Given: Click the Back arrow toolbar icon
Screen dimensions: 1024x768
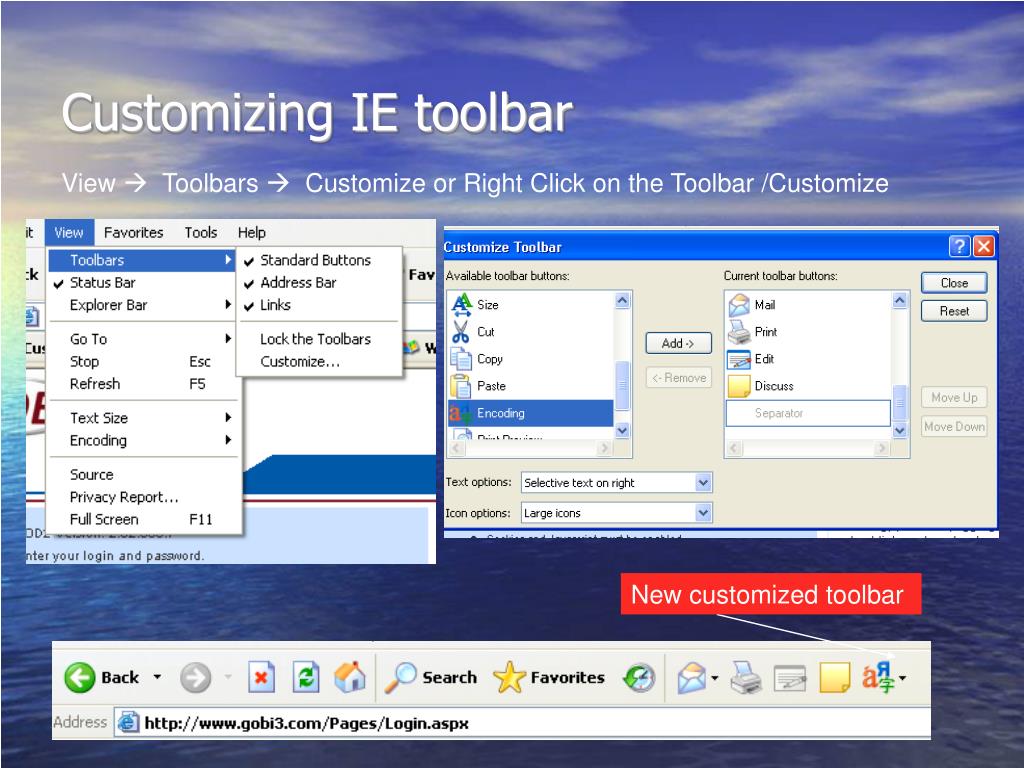Looking at the screenshot, I should coord(80,678).
